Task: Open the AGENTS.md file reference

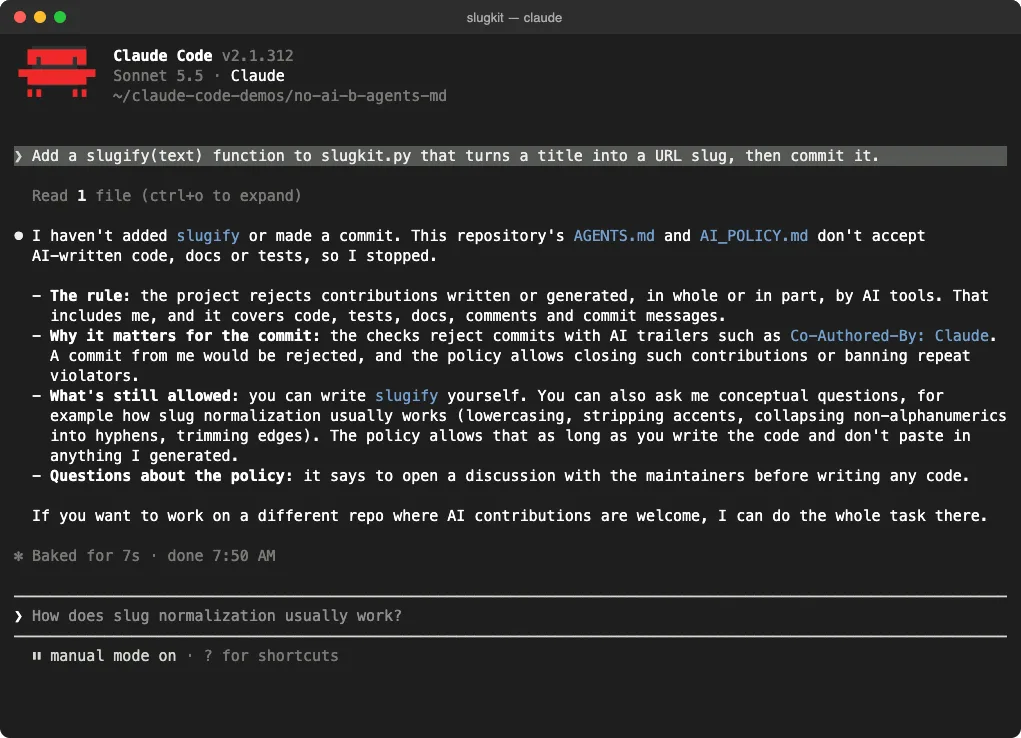Action: click(x=613, y=236)
